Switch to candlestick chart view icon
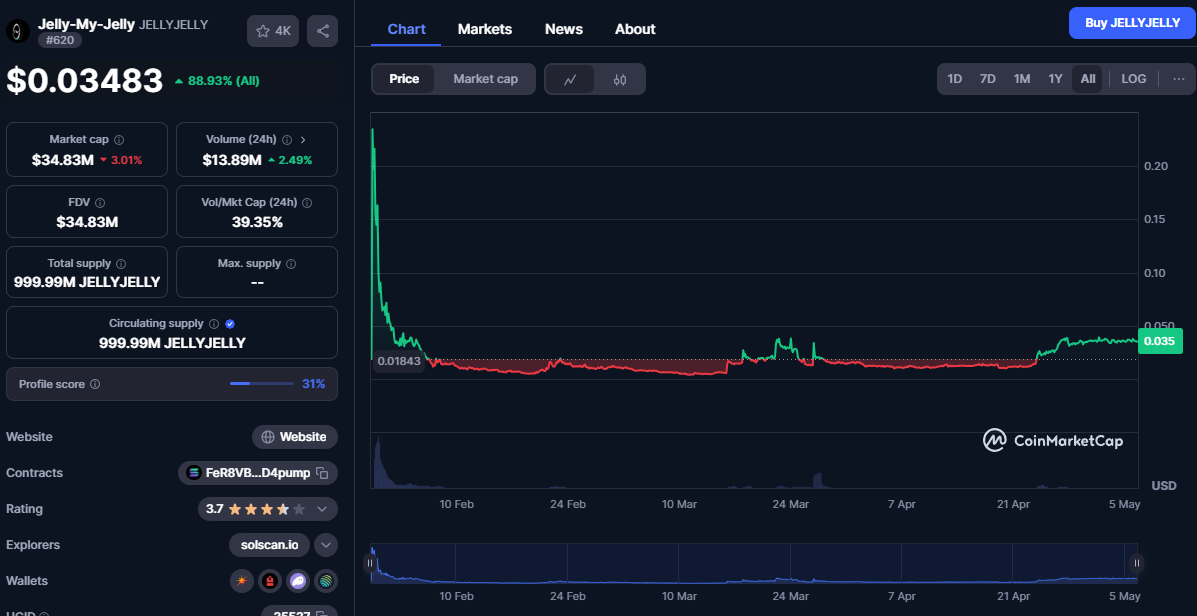 tap(620, 79)
